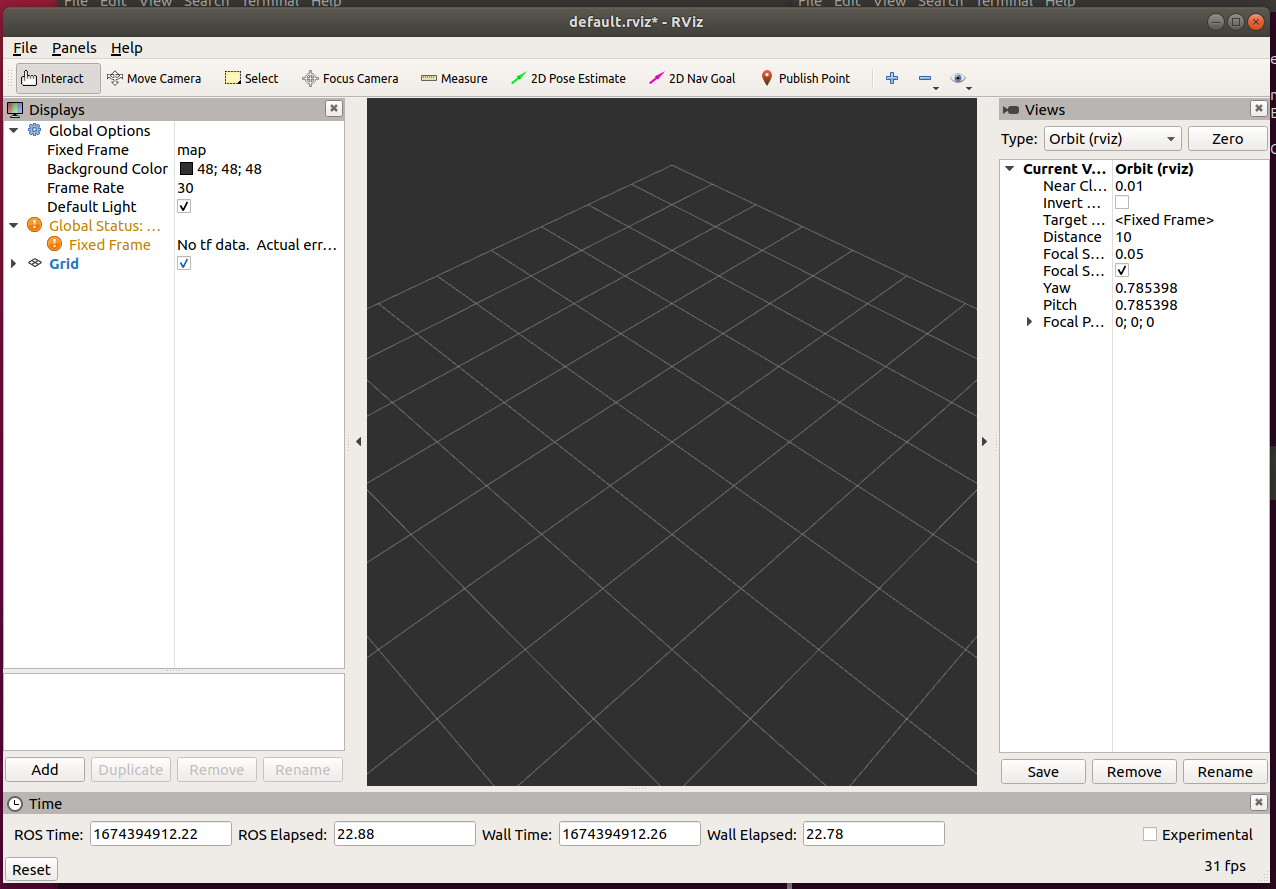Toggle the Focal Shape Fixed Size checkbox

pos(1122,270)
